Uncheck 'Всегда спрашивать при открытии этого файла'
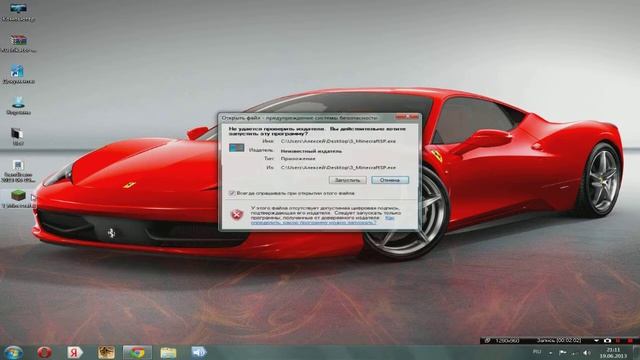640x360 pixels. pos(232,193)
